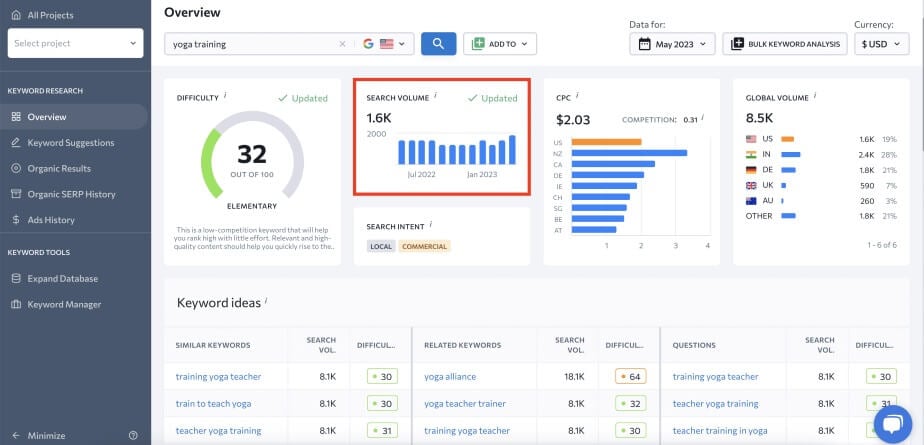Image resolution: width=924 pixels, height=445 pixels.
Task: Click the India flag in Global Volume
Action: pyautogui.click(x=751, y=154)
